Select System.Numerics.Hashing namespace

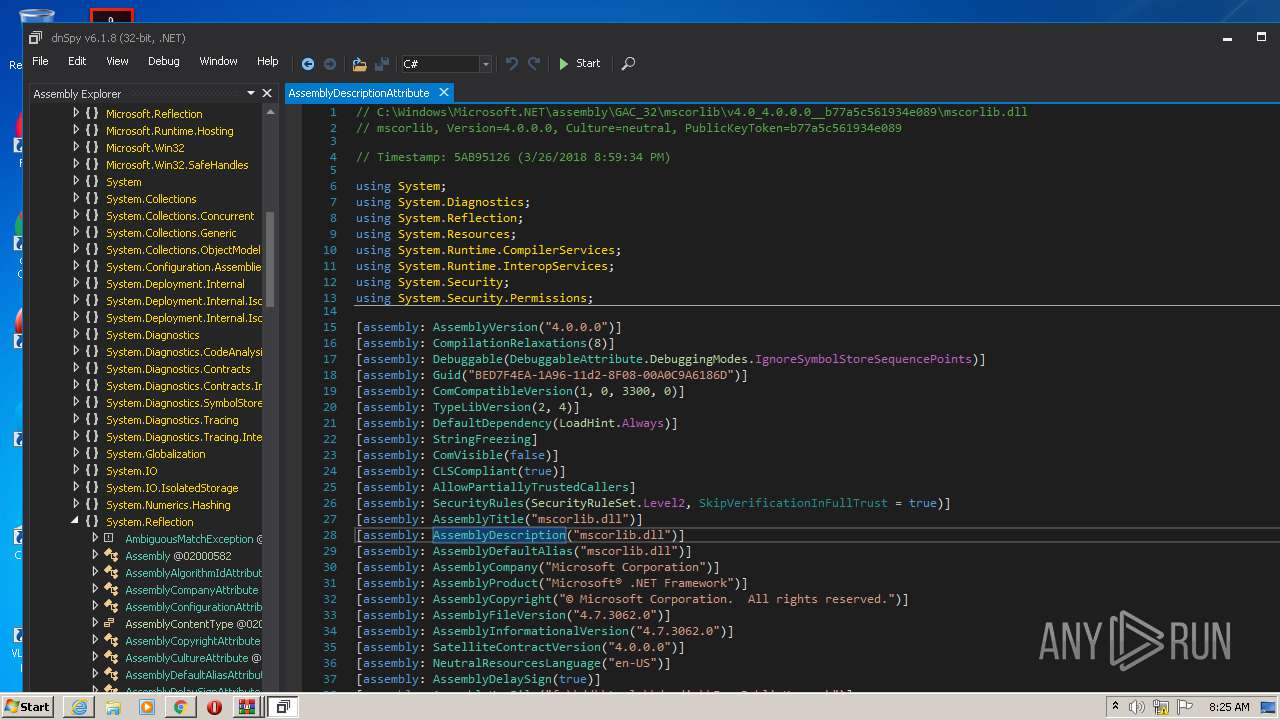coord(168,505)
